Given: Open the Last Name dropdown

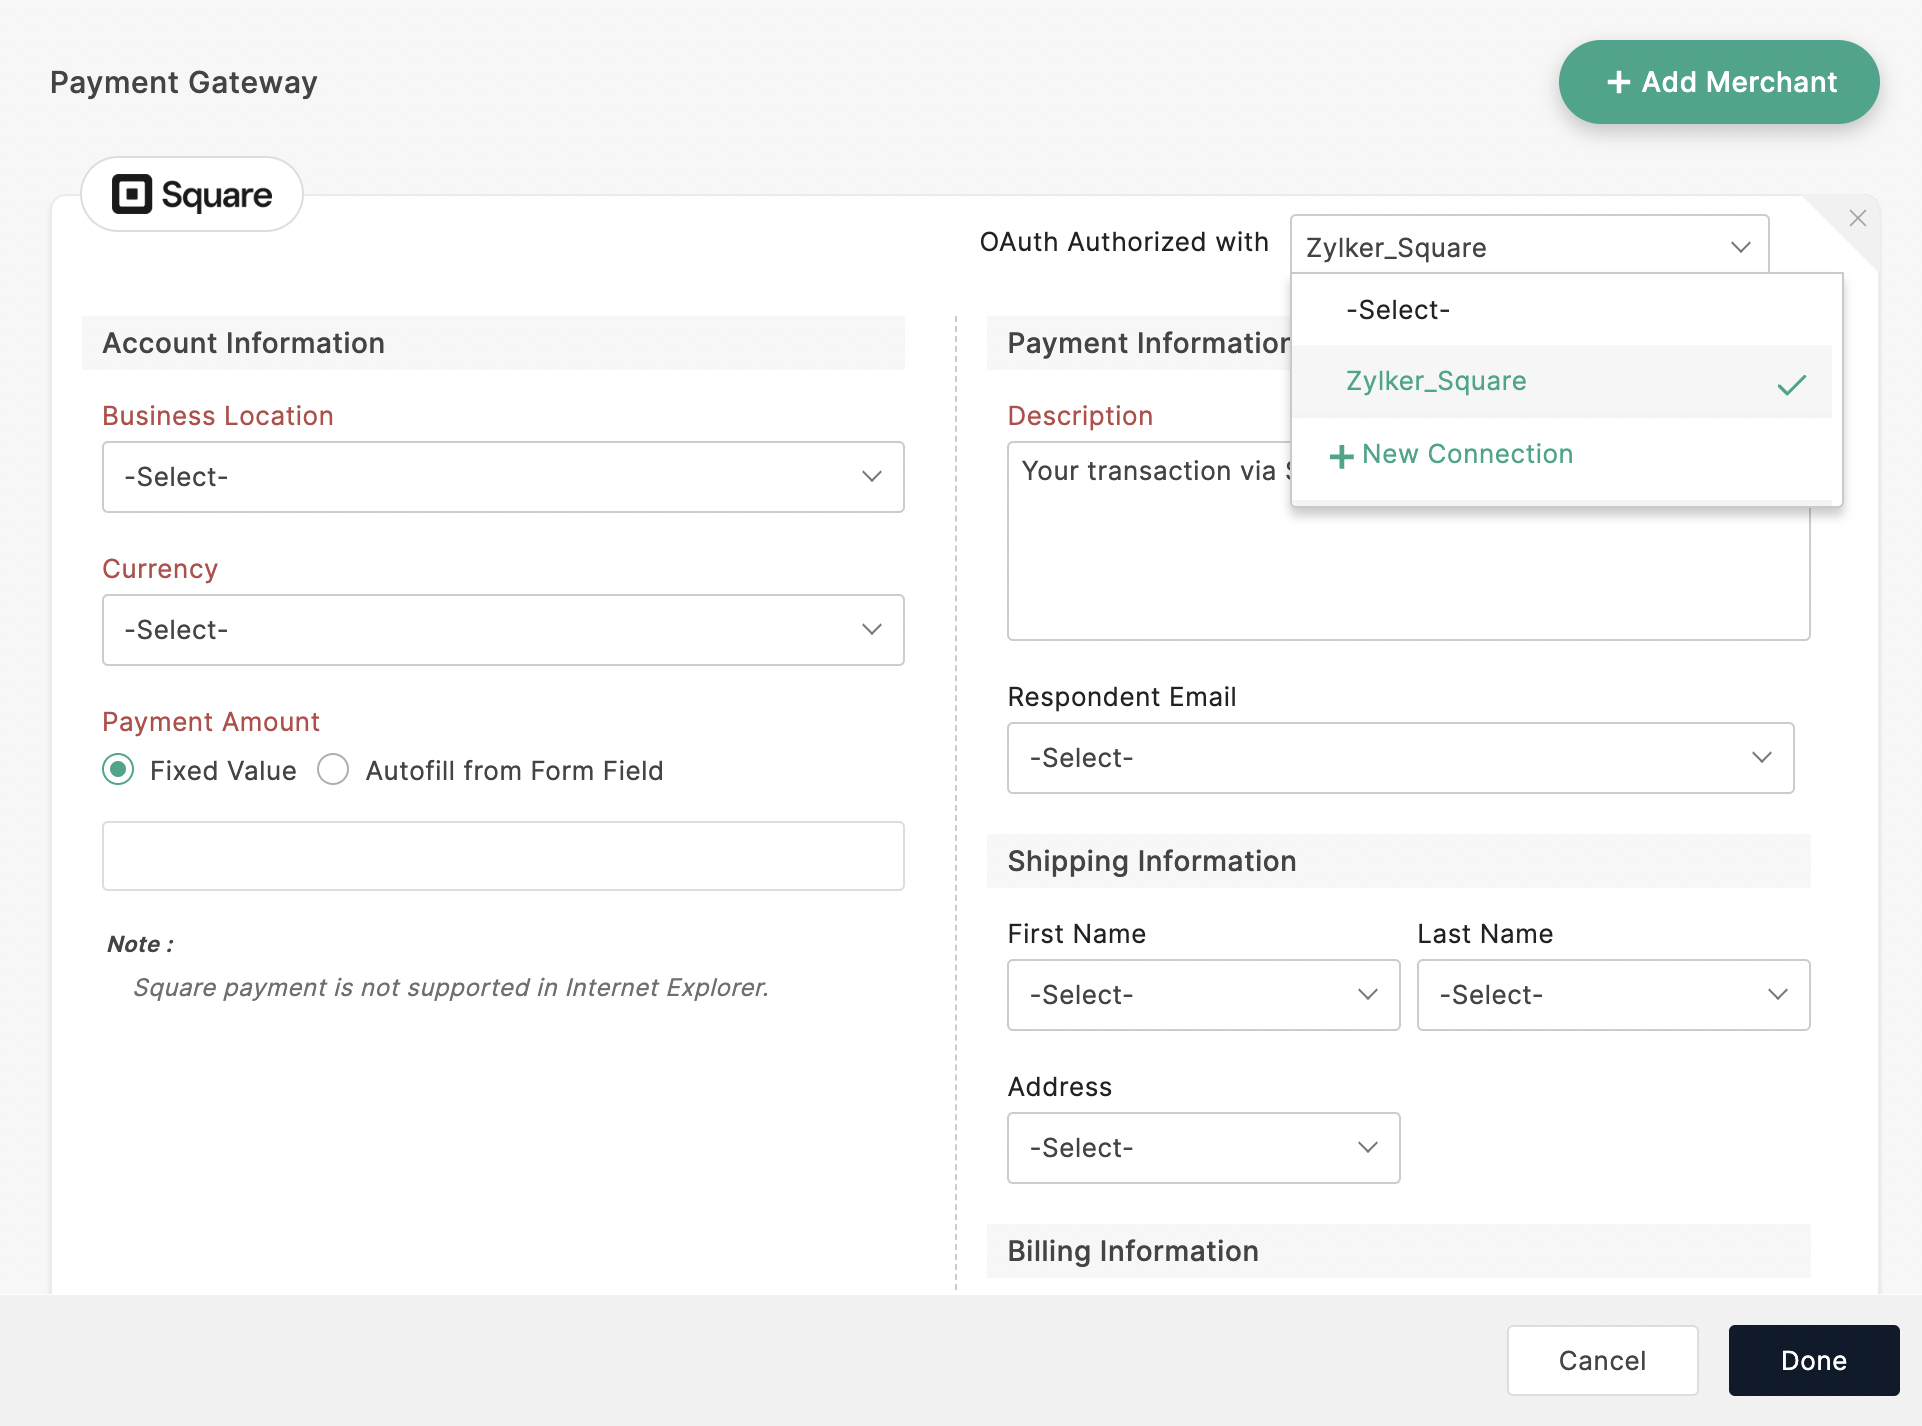Looking at the screenshot, I should 1612,995.
